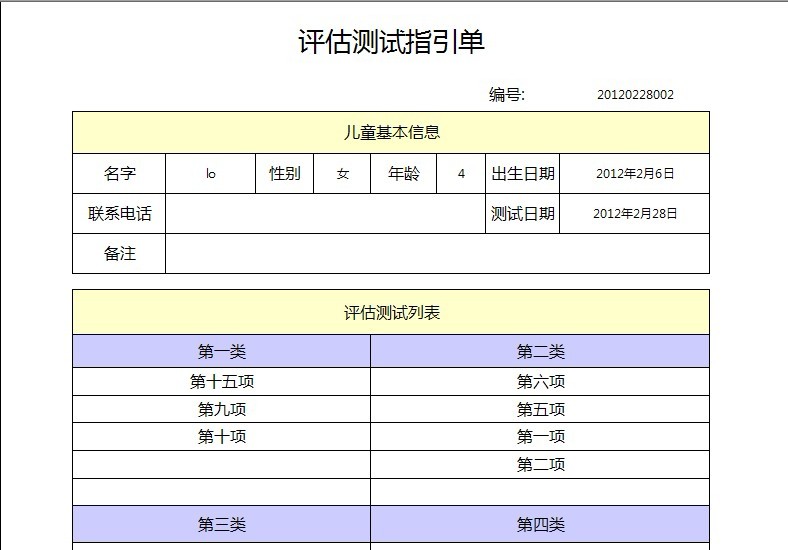Click the 联系电话 label cell

click(x=119, y=214)
